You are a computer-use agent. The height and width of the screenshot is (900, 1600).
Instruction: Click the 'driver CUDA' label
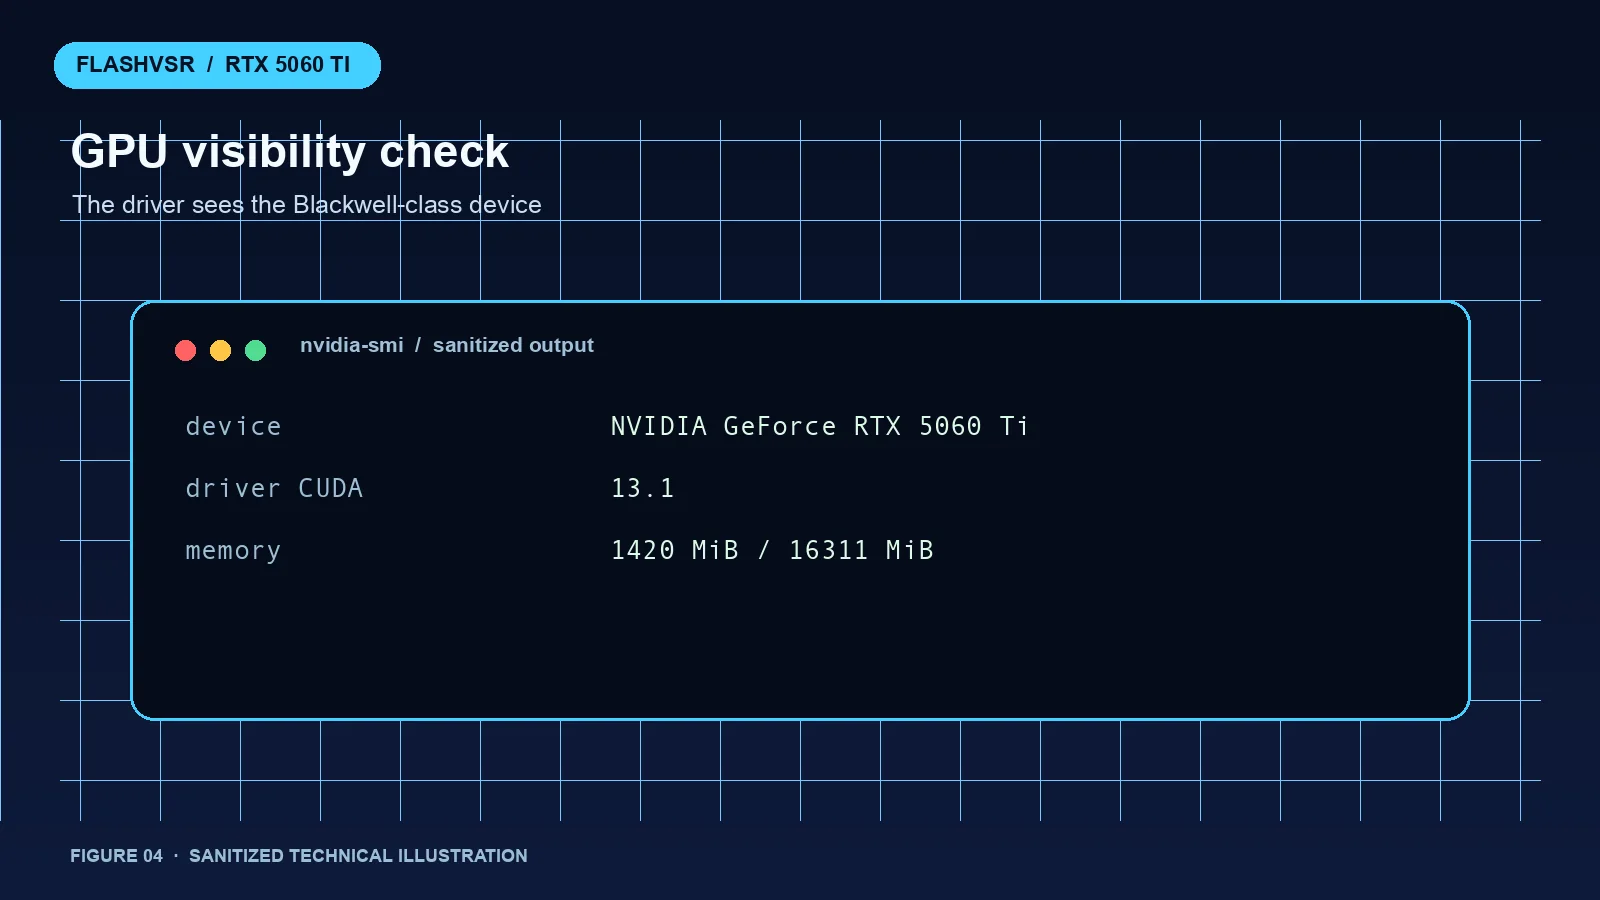pyautogui.click(x=274, y=488)
